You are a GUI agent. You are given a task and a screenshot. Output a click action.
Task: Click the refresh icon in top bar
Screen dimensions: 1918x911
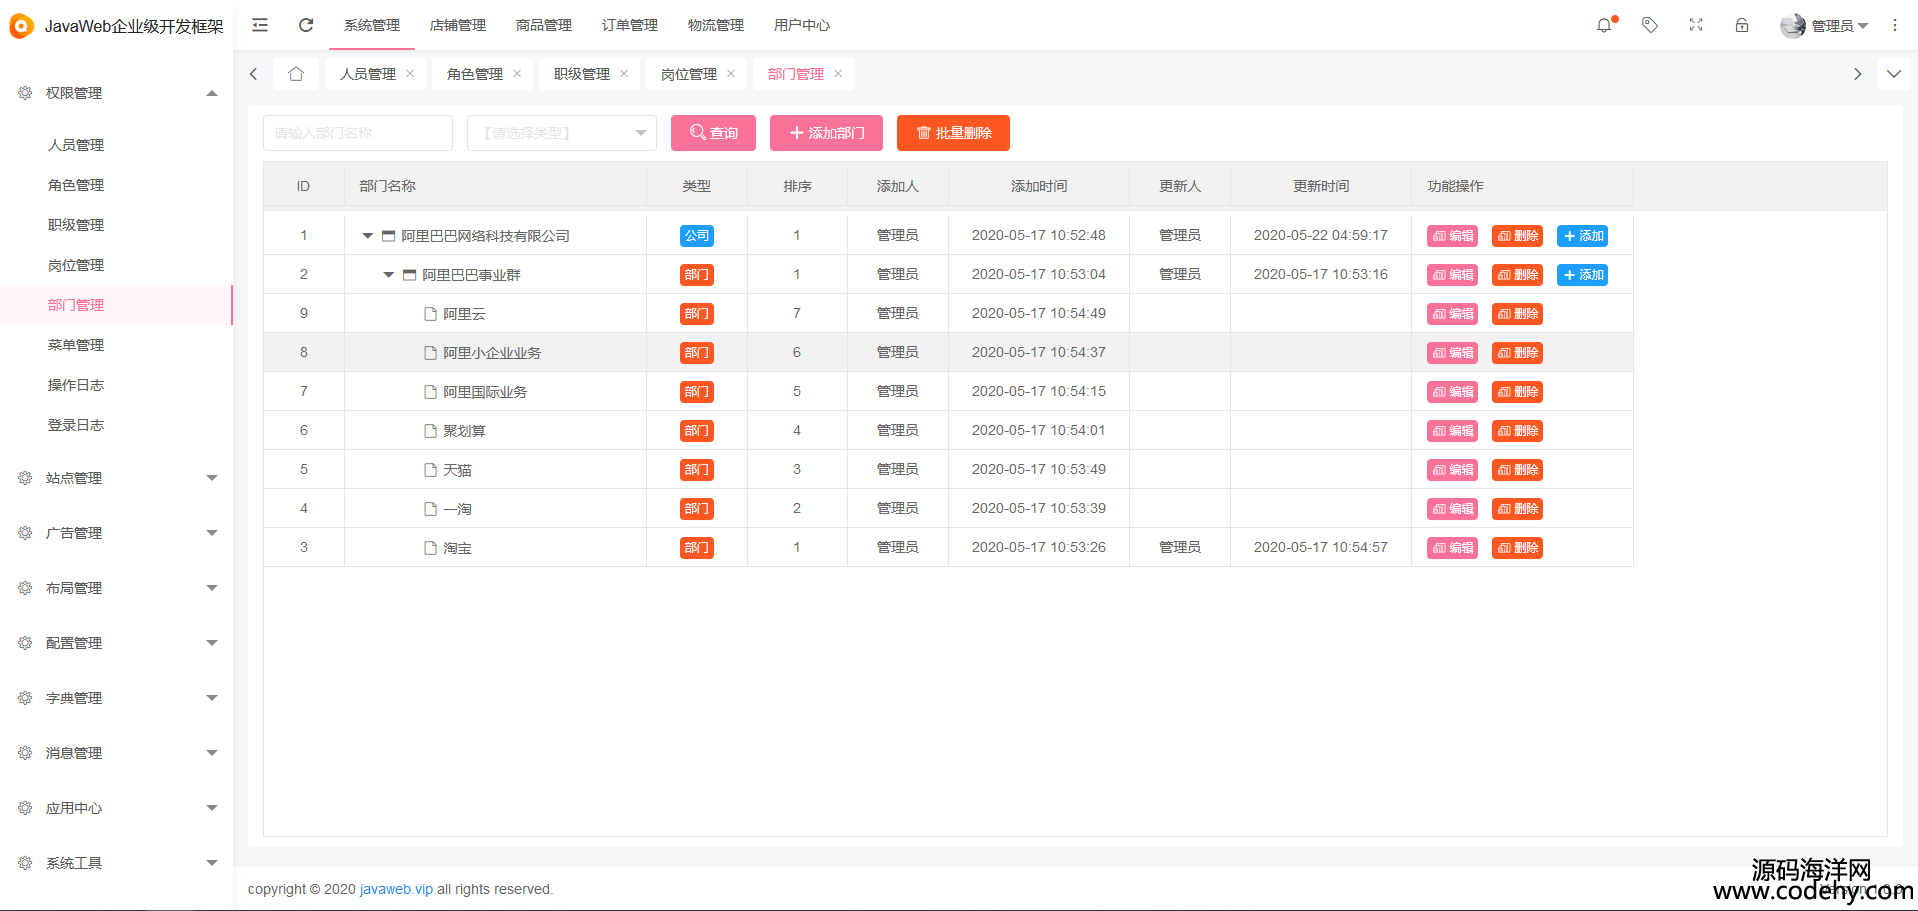[x=306, y=25]
